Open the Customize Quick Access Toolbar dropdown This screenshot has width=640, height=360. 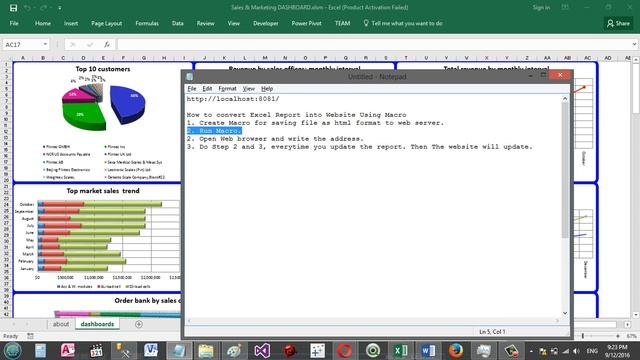tap(60, 8)
